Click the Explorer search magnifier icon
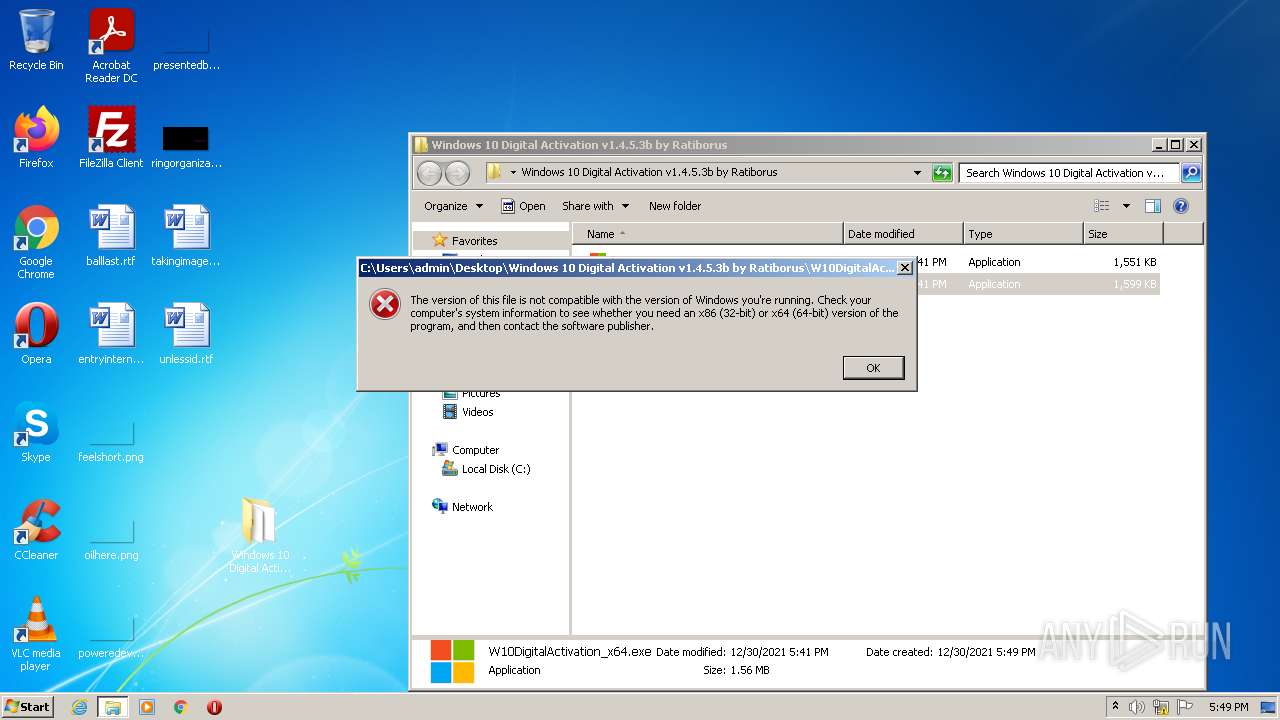Image resolution: width=1280 pixels, height=720 pixels. 1190,173
